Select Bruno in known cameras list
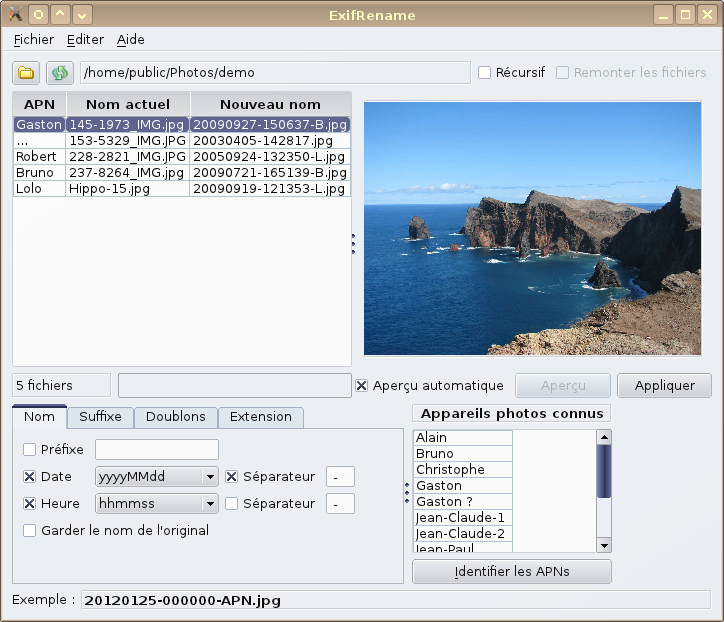 pos(463,453)
